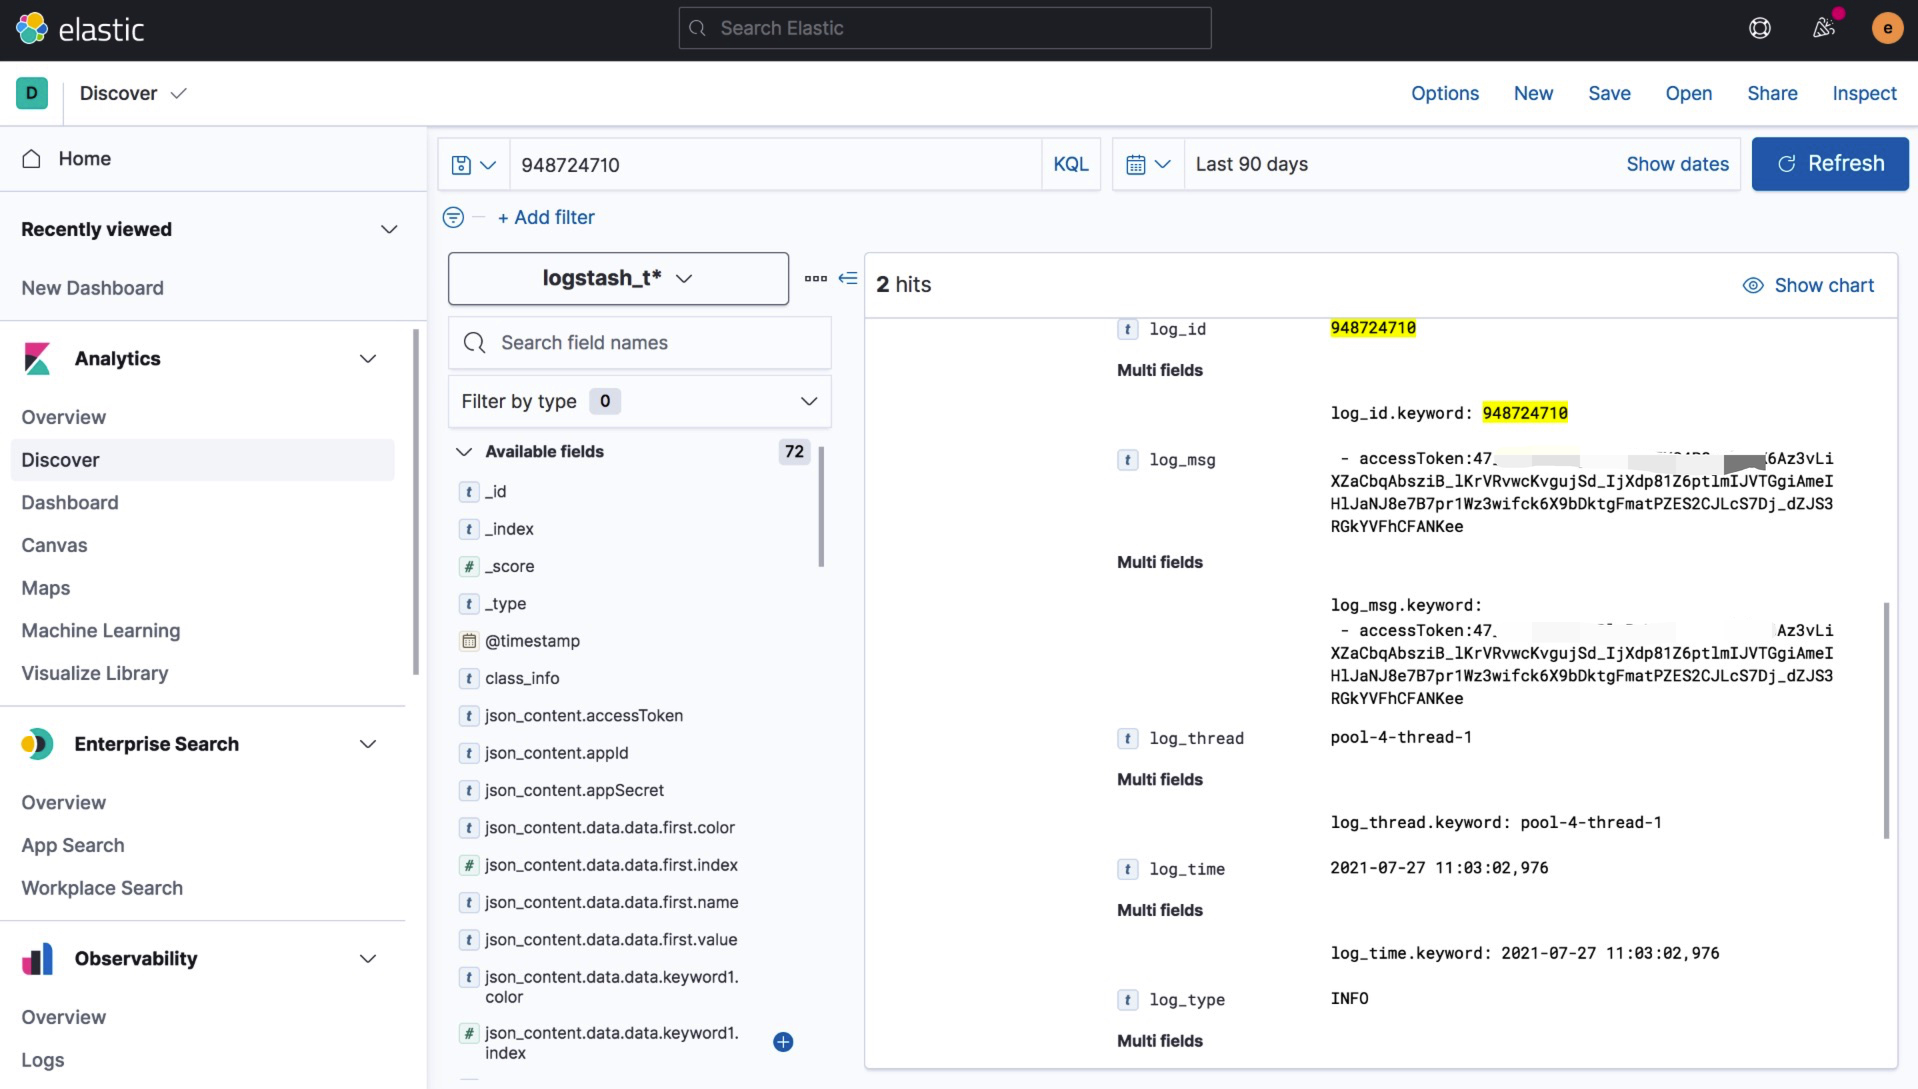1918x1089 pixels.
Task: Open the Filter by type dropdown
Action: tap(639, 401)
